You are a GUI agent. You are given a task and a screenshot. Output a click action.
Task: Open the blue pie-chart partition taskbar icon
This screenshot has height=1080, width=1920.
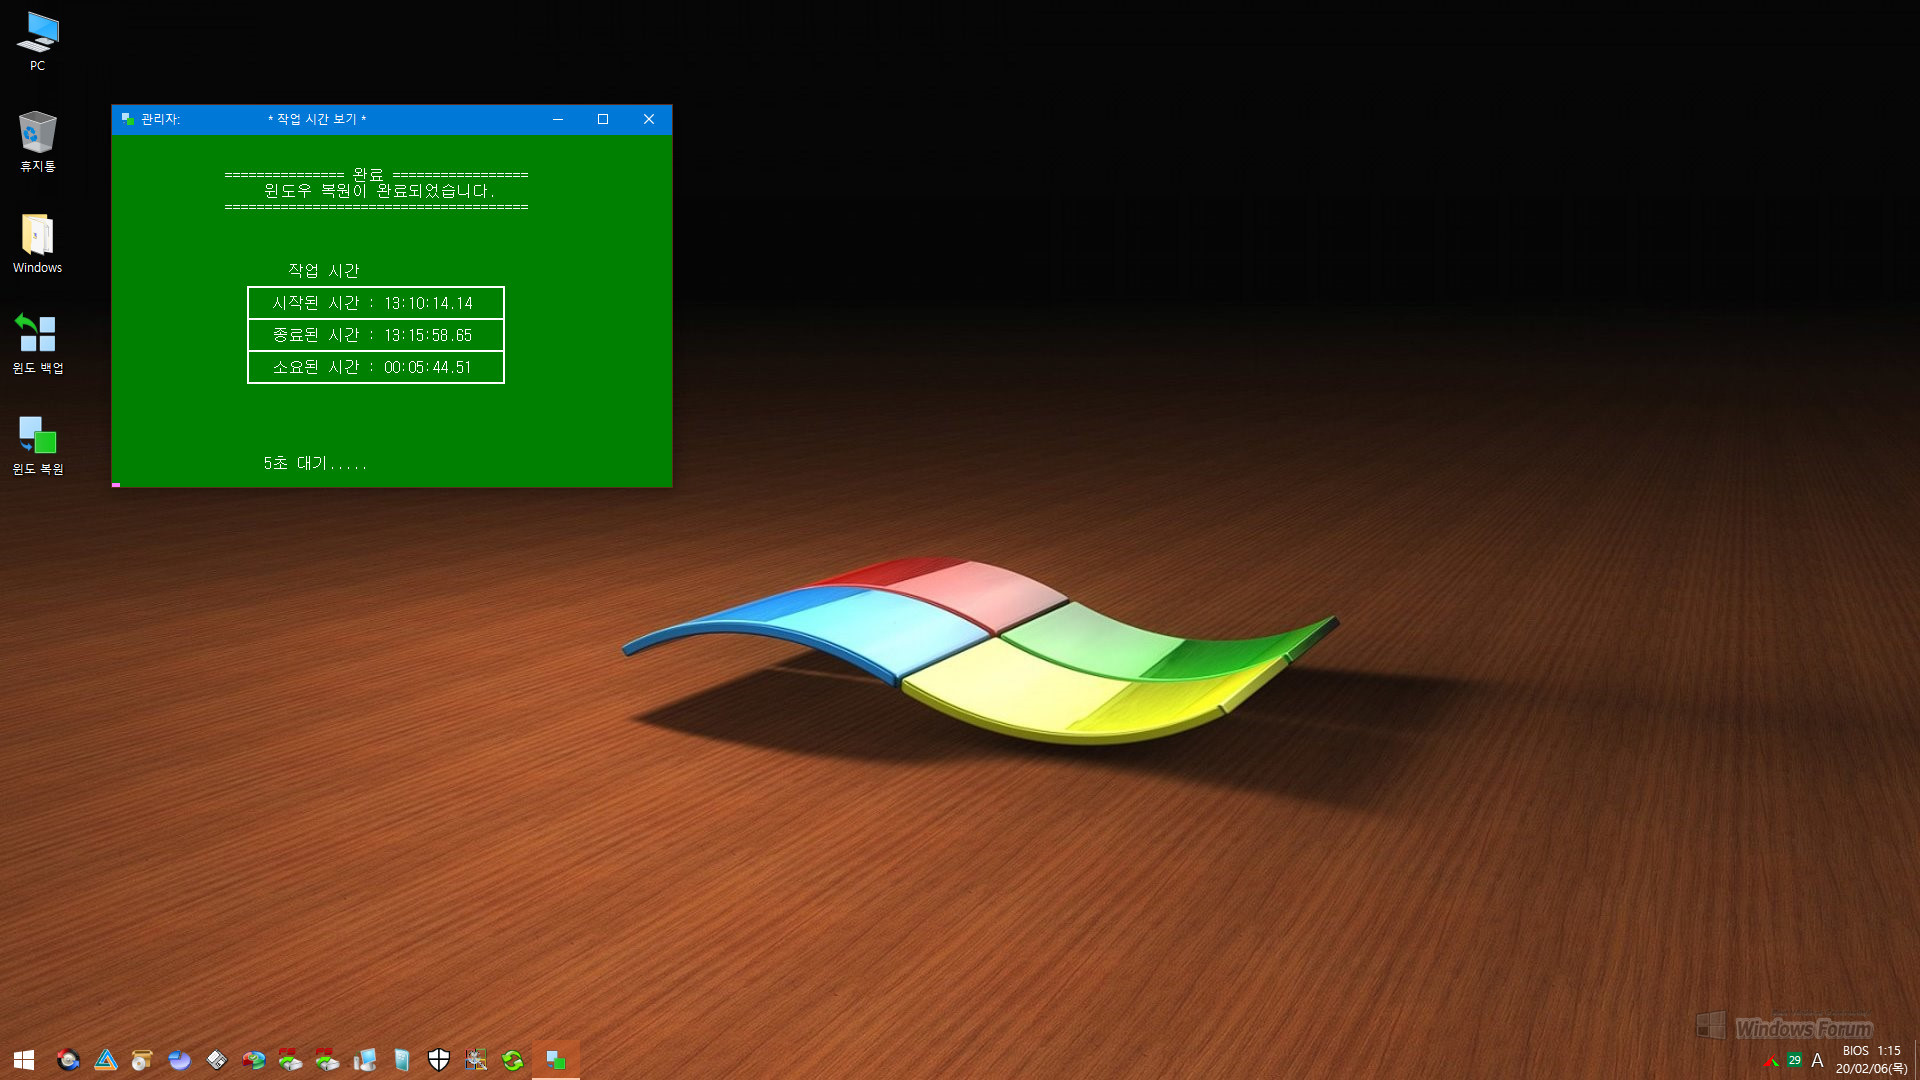tap(179, 1060)
